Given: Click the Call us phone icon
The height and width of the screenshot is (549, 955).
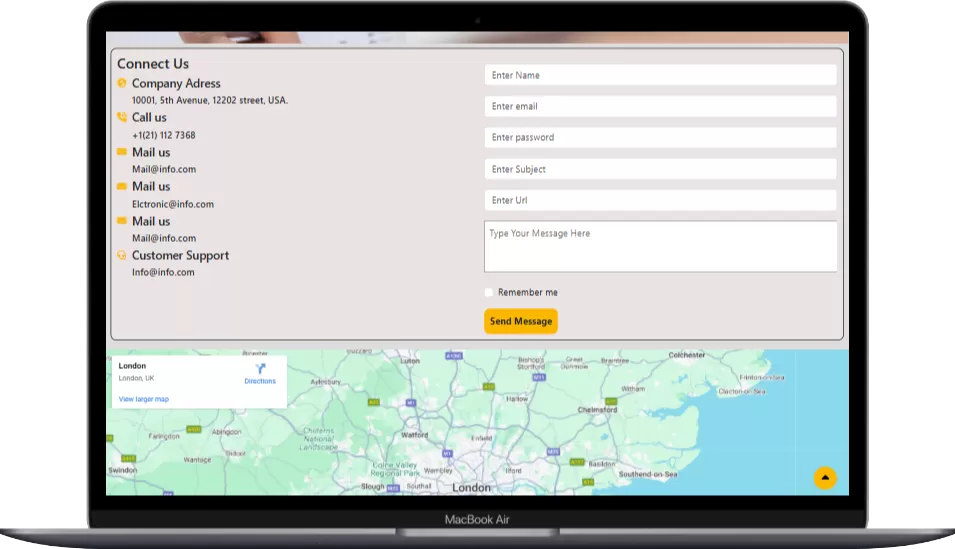Looking at the screenshot, I should coord(122,117).
